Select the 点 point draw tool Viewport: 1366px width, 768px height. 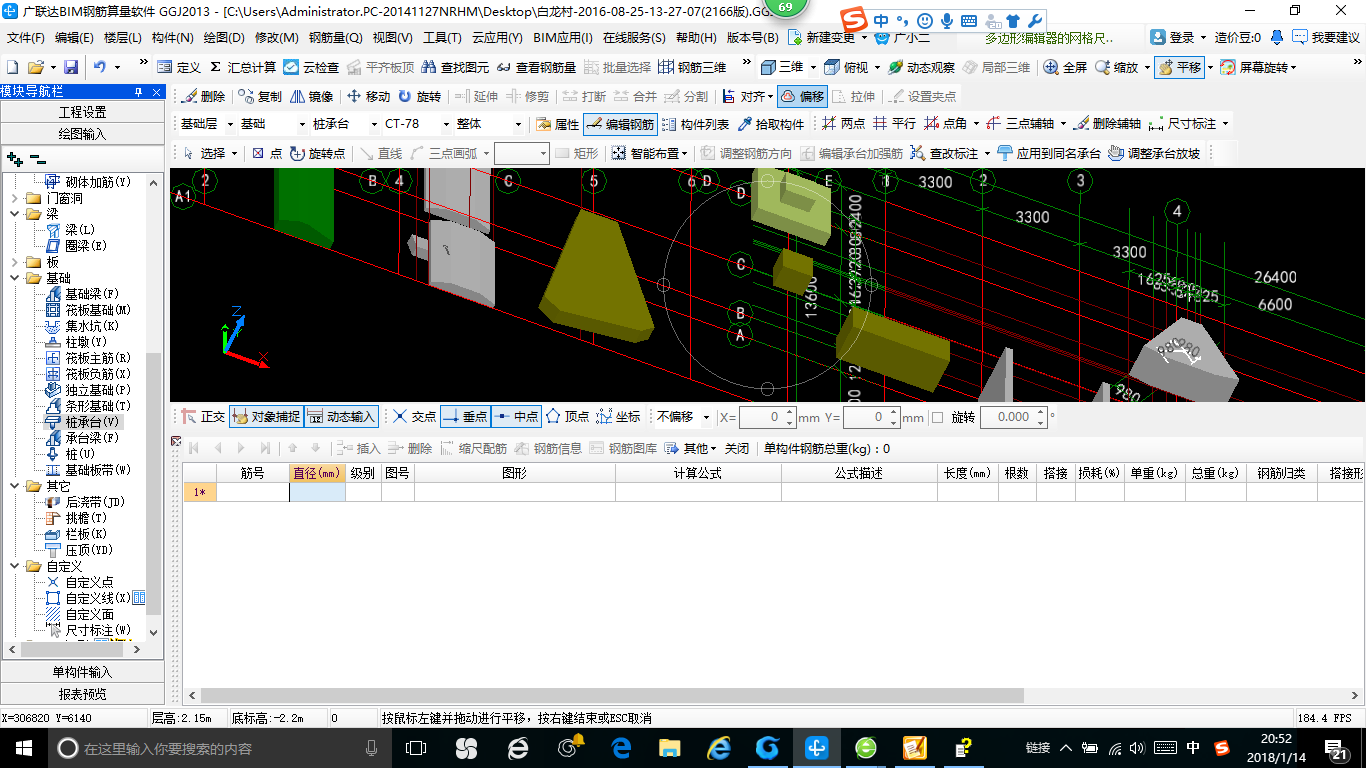(267, 153)
